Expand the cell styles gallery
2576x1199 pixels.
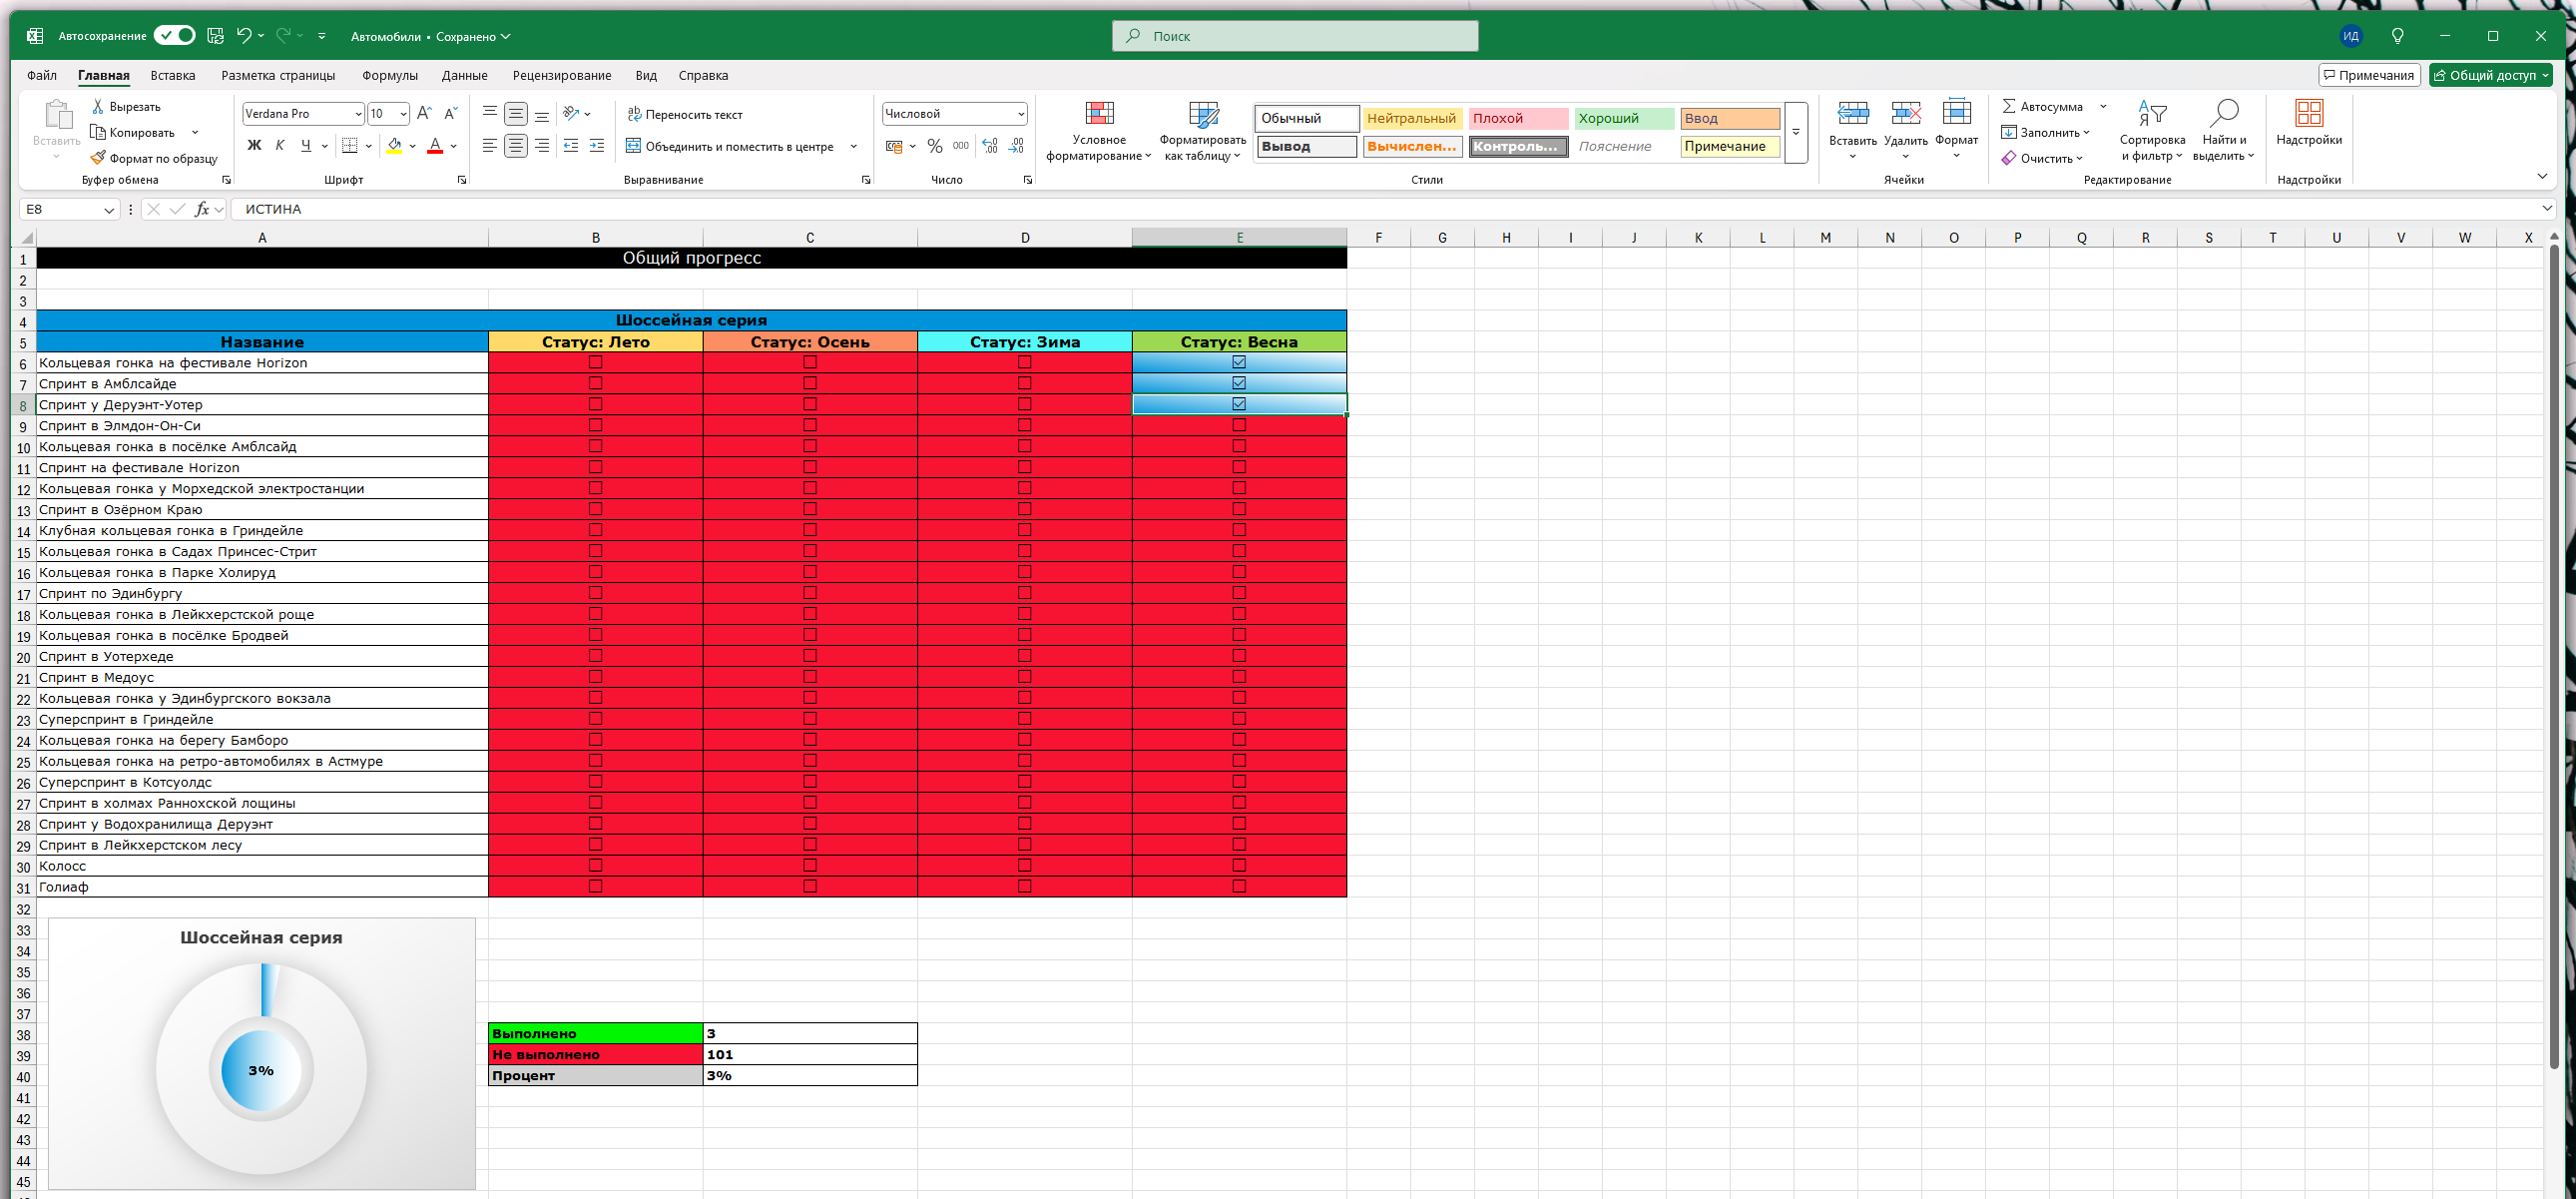click(1796, 132)
